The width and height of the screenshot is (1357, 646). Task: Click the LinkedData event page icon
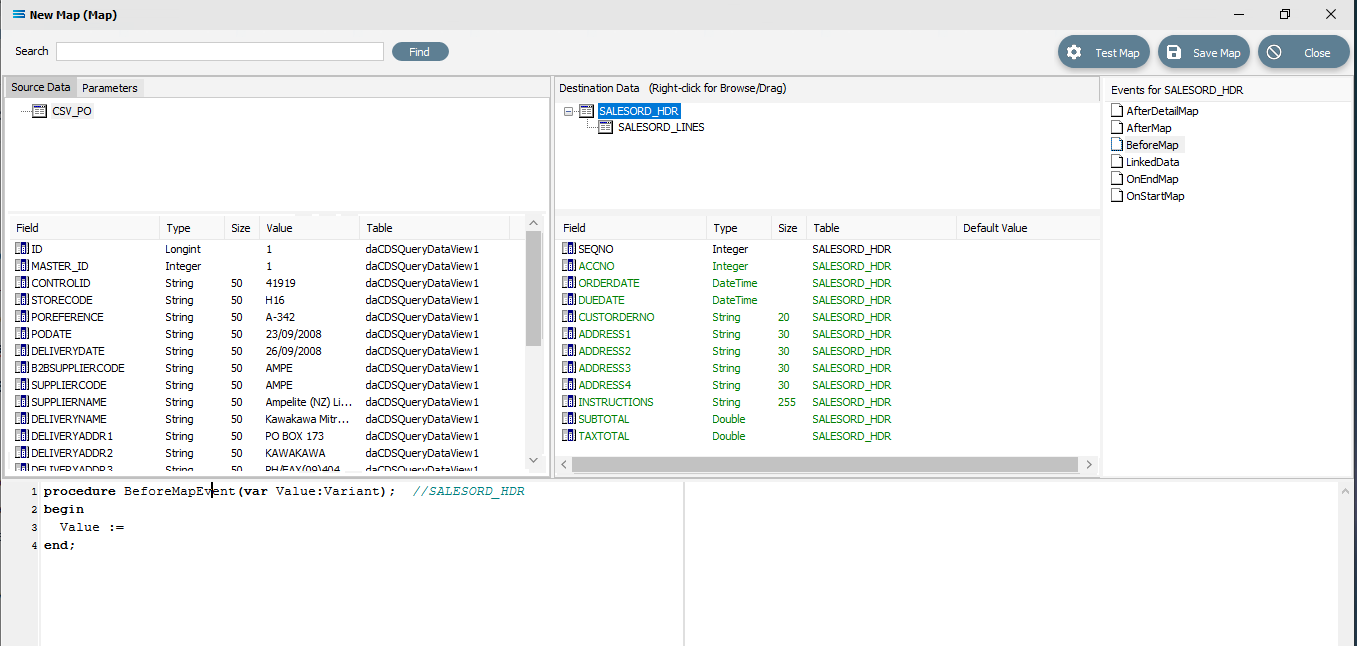[x=1117, y=162]
